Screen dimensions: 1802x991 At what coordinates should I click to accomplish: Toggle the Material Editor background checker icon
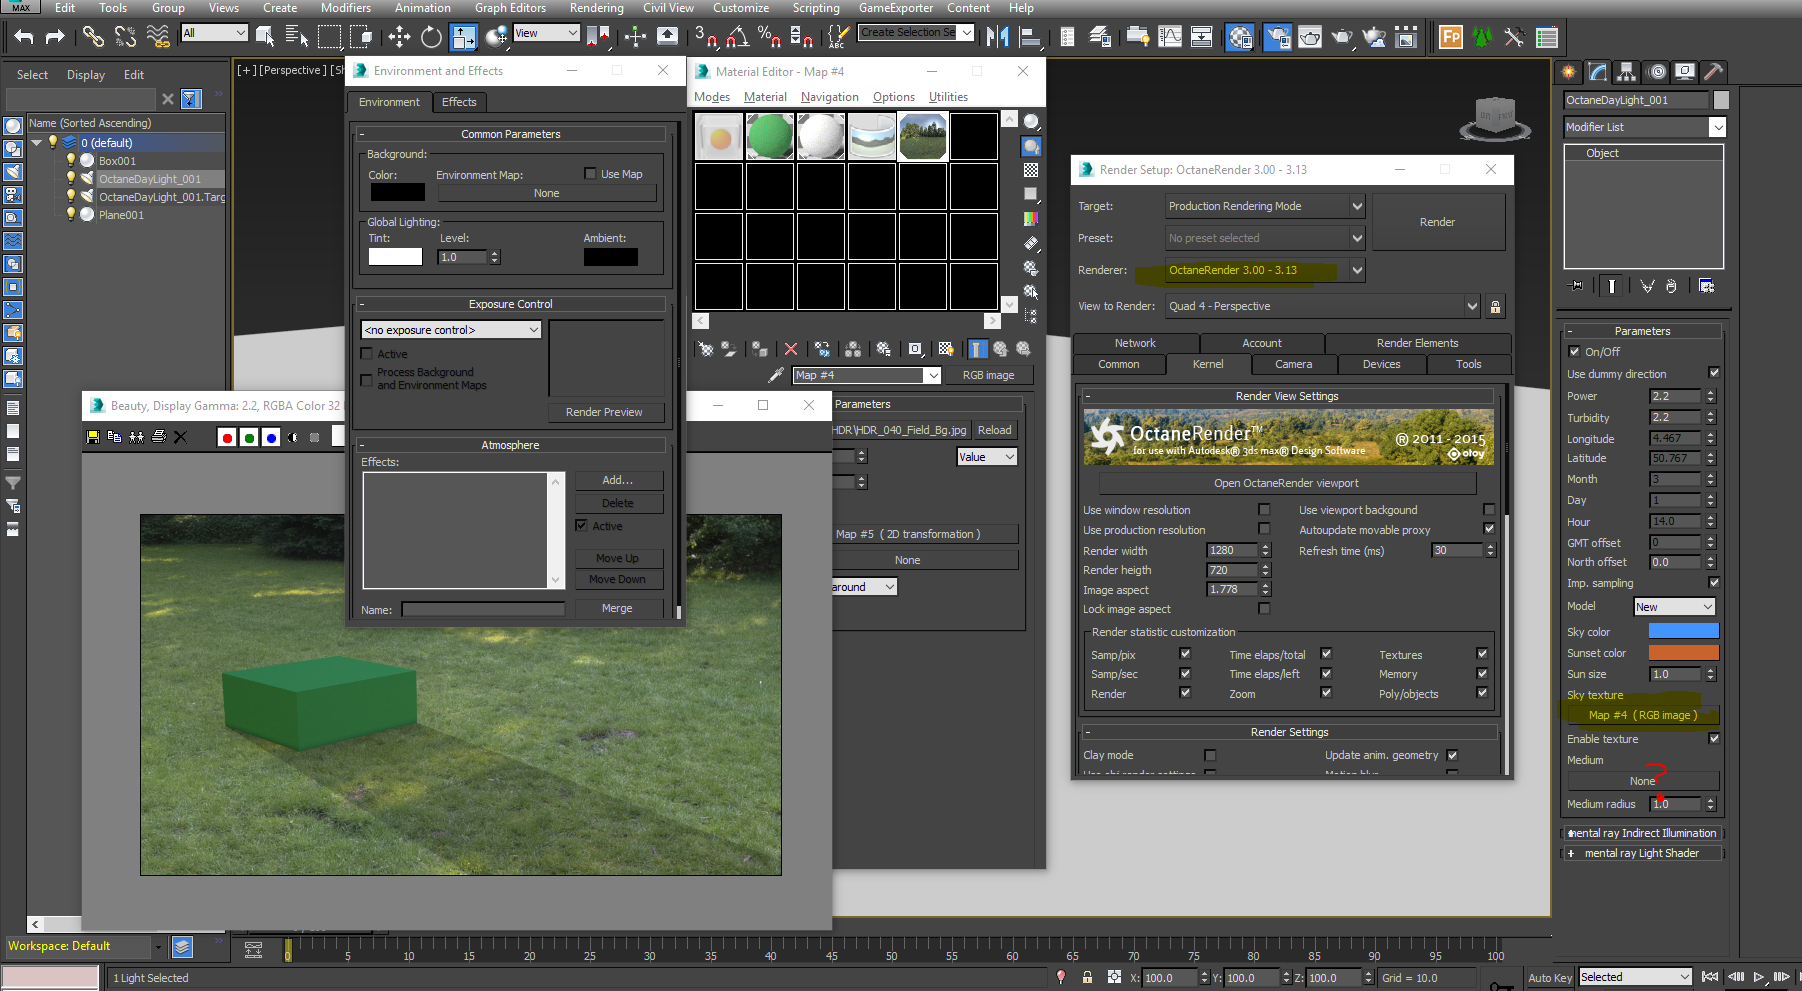(1031, 170)
